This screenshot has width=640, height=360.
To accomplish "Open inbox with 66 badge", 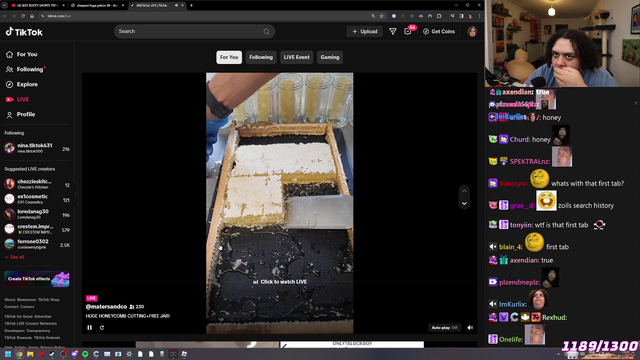I will tap(408, 31).
